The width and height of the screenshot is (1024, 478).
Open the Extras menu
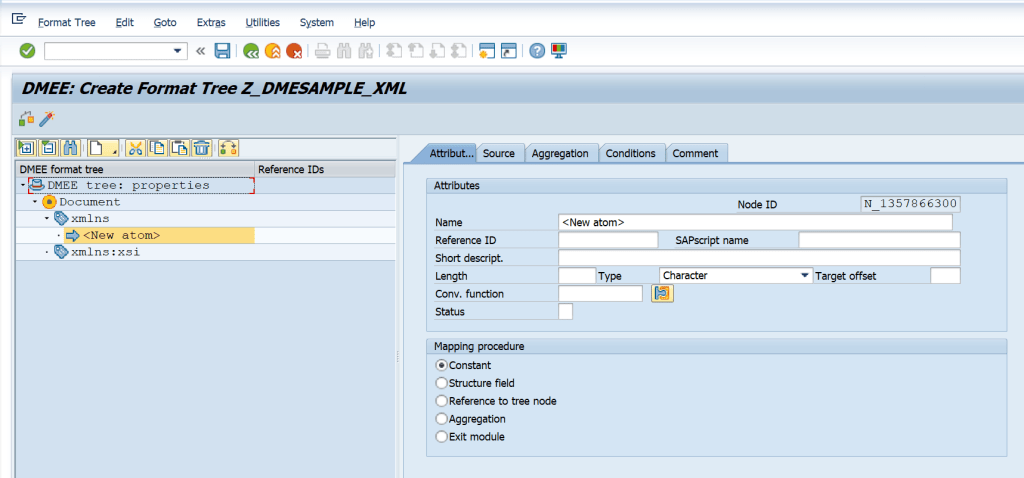(x=211, y=22)
